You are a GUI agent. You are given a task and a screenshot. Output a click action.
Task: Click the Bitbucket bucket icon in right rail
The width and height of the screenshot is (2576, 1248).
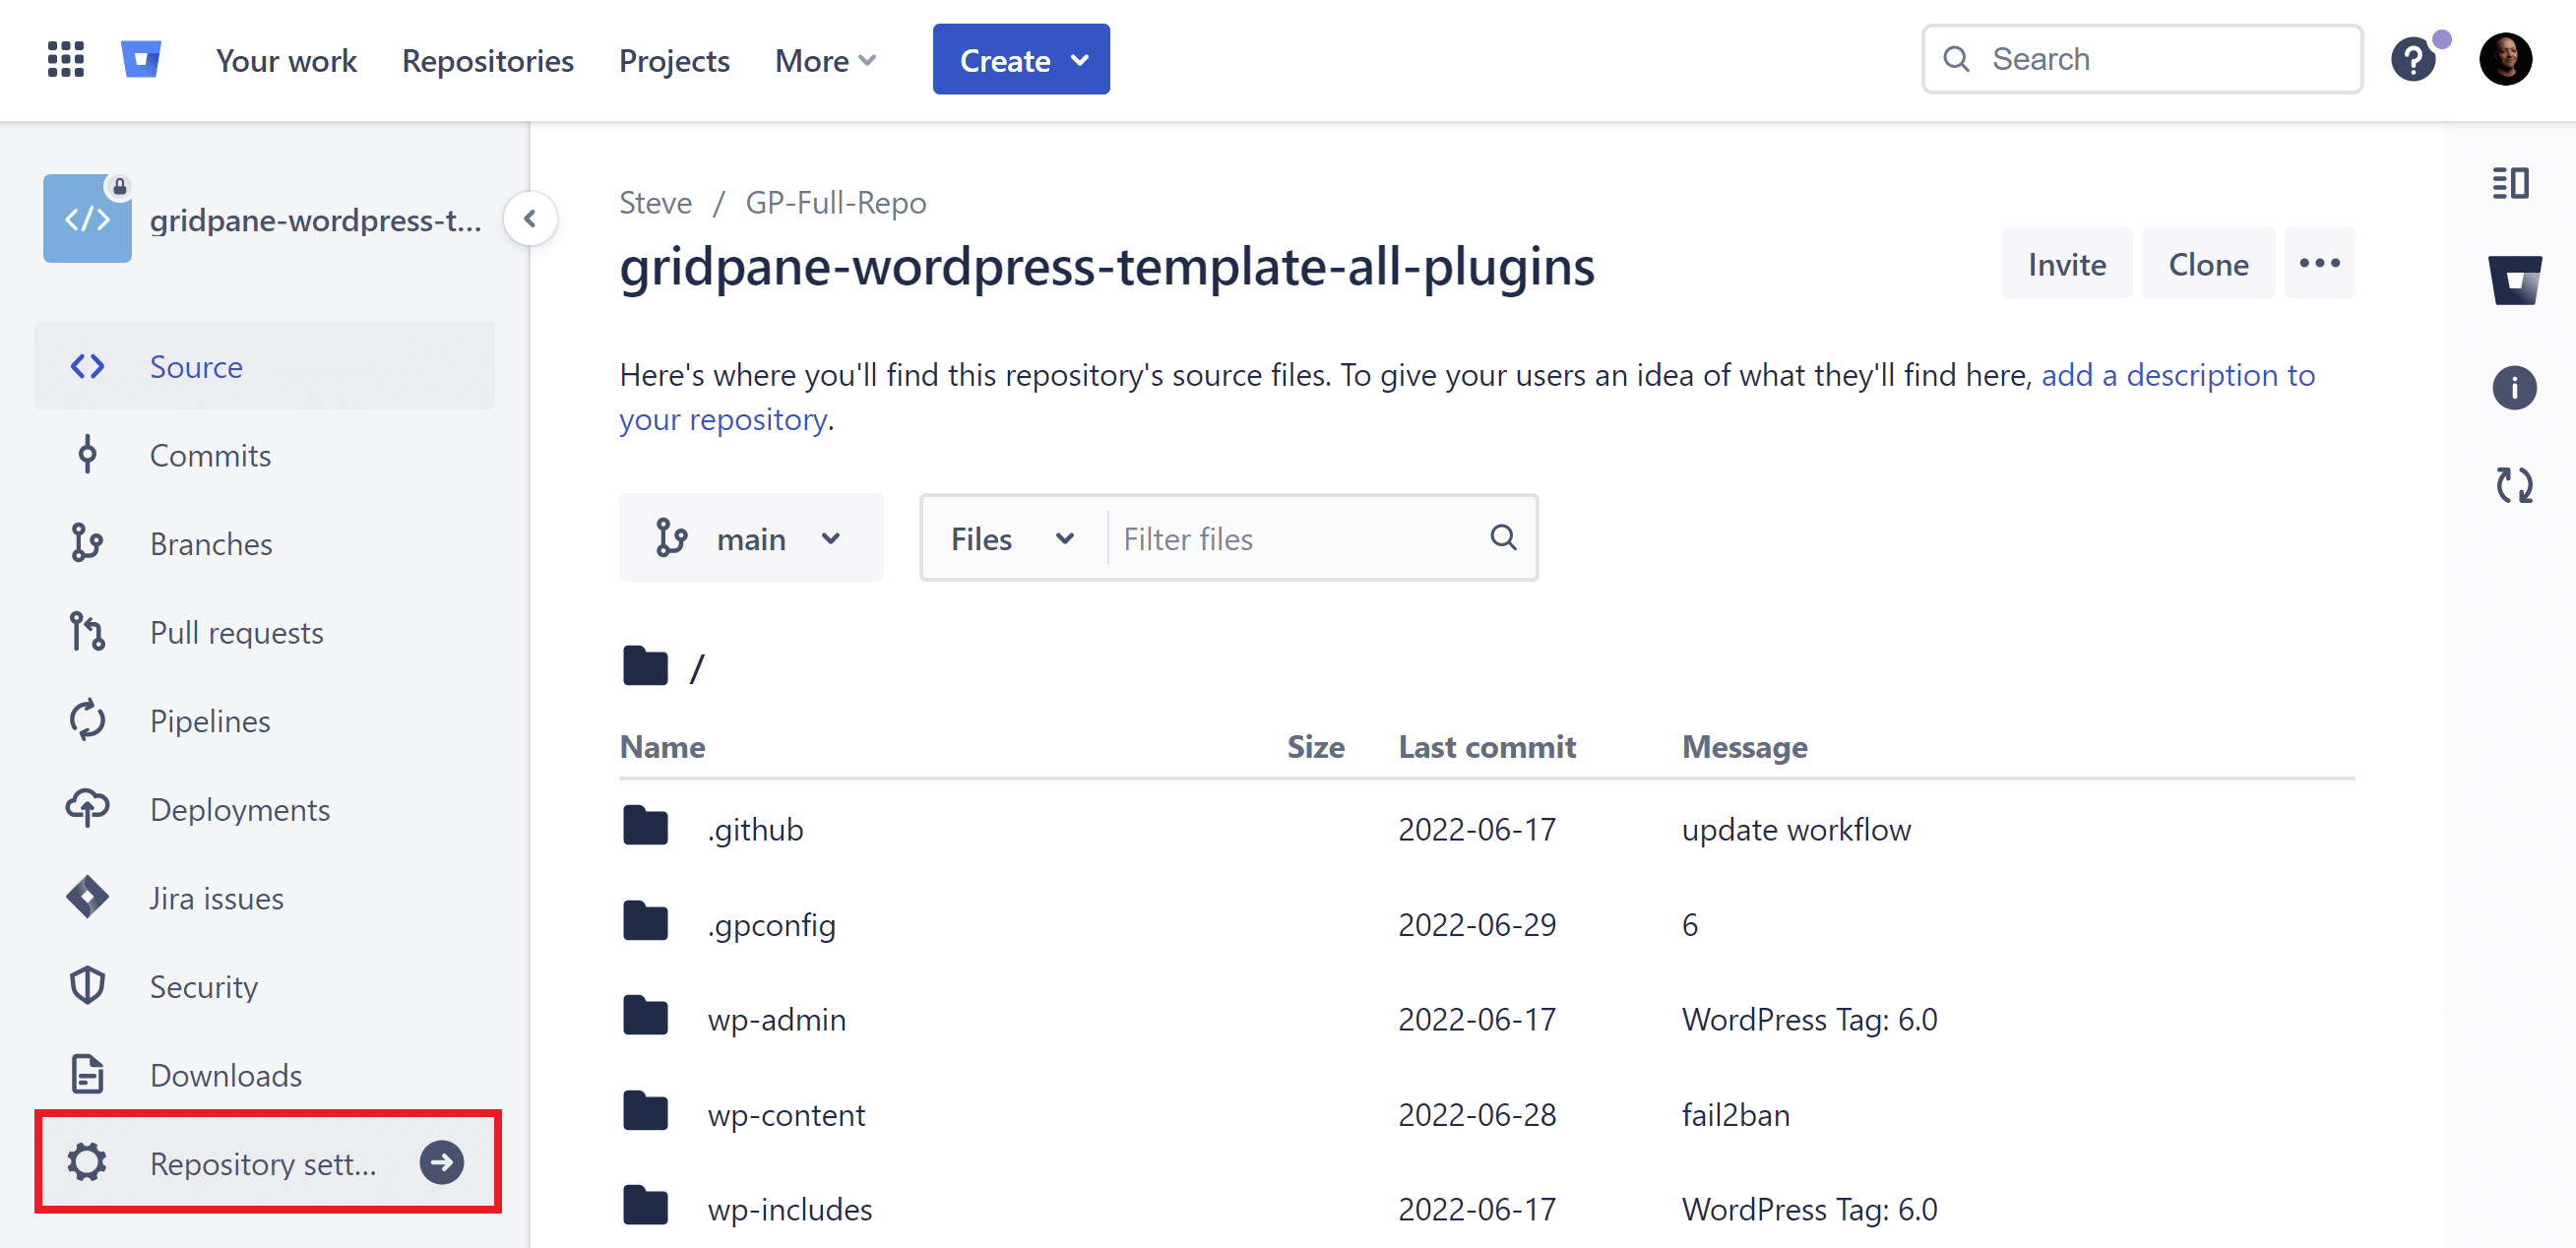point(2514,280)
